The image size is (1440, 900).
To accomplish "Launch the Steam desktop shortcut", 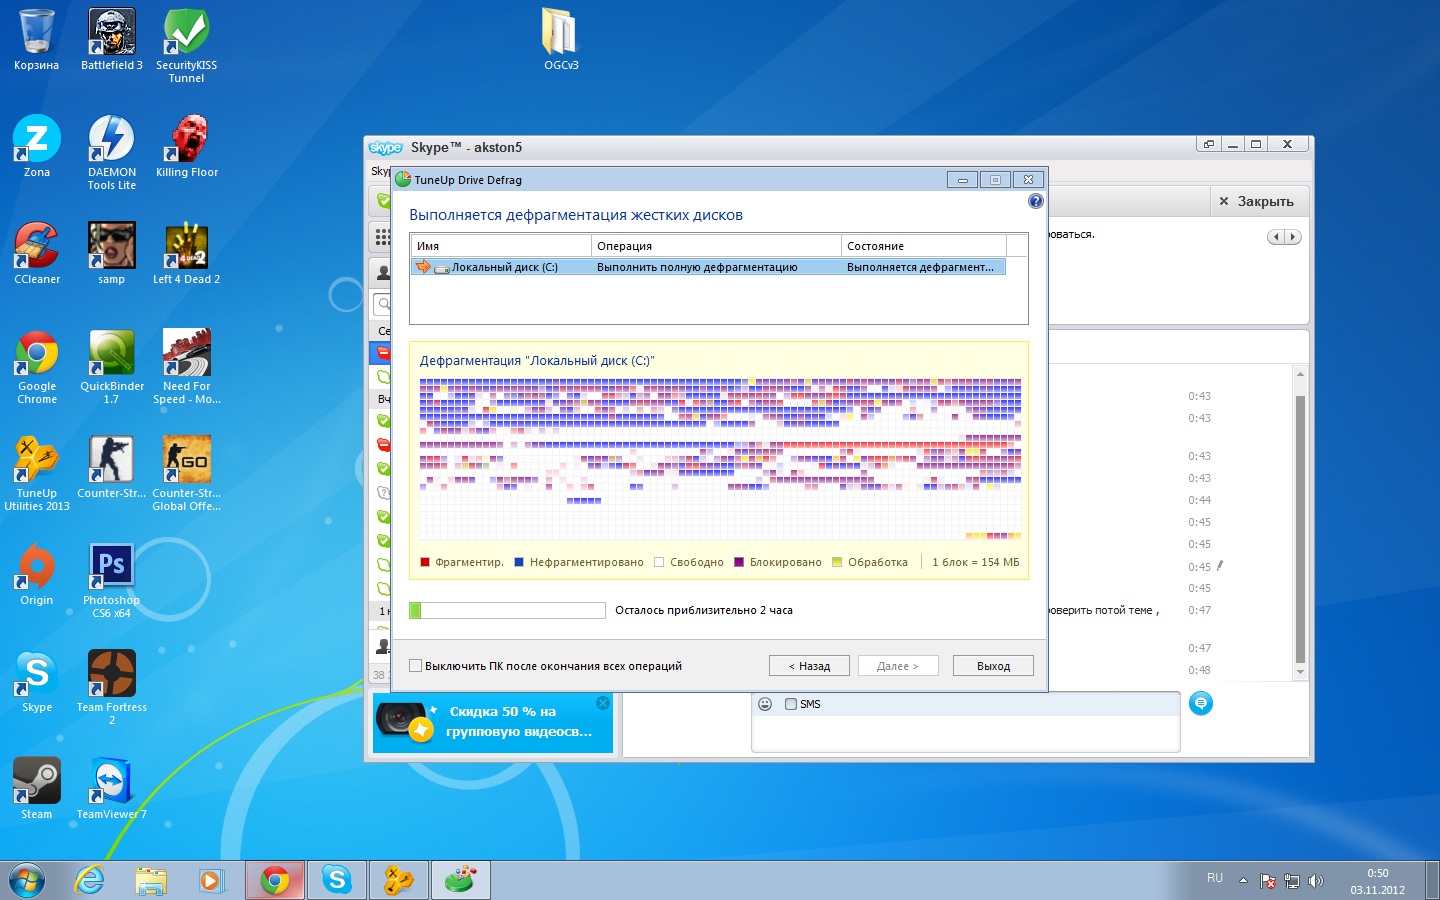I will click(x=36, y=789).
